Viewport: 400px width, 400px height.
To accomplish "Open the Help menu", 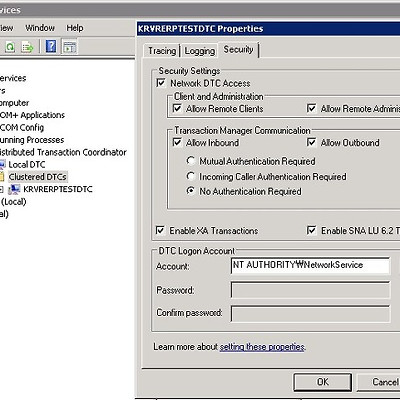I will coord(75,28).
